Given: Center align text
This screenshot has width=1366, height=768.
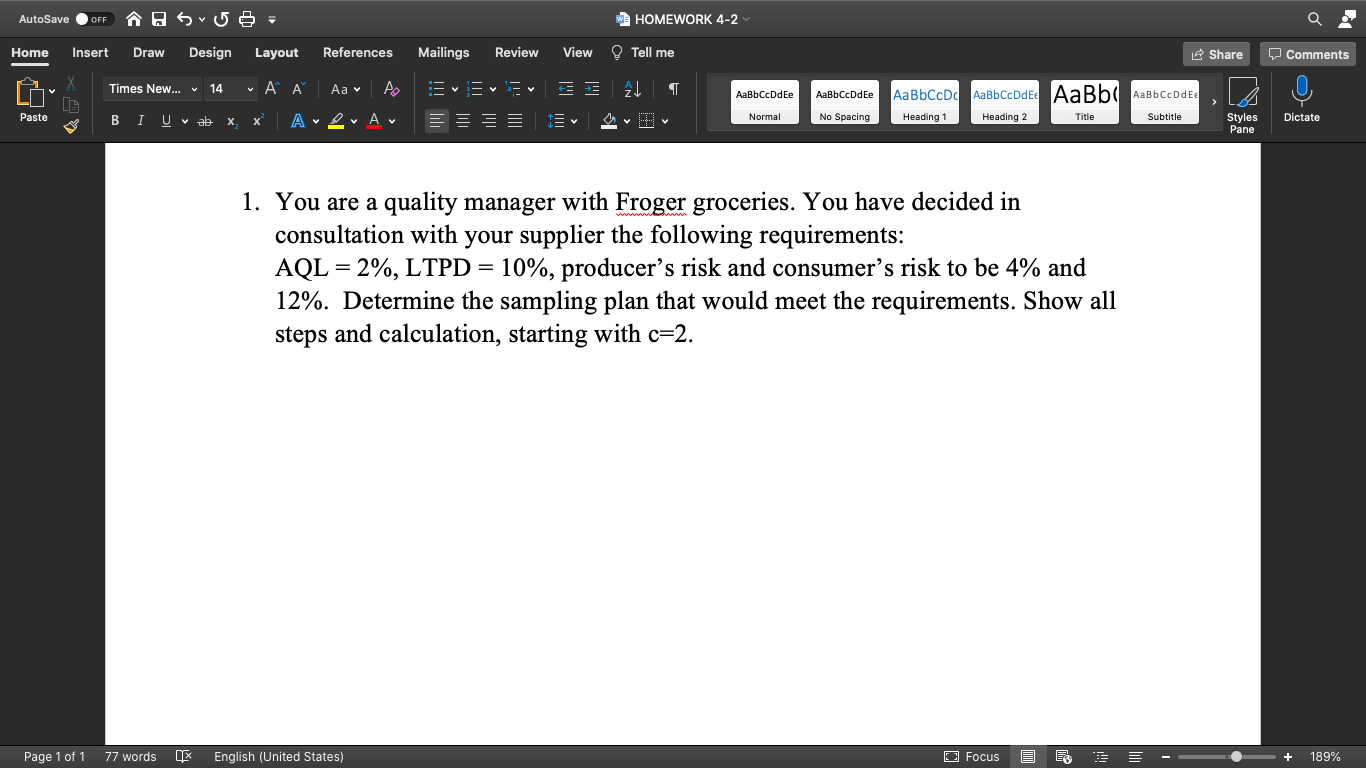Looking at the screenshot, I should click(463, 121).
